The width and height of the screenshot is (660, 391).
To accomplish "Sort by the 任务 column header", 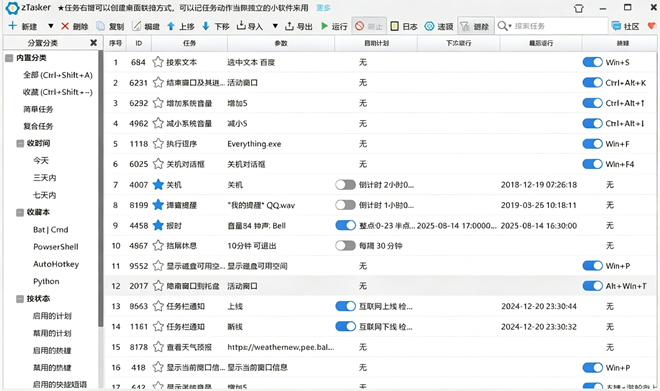I will click(x=189, y=43).
